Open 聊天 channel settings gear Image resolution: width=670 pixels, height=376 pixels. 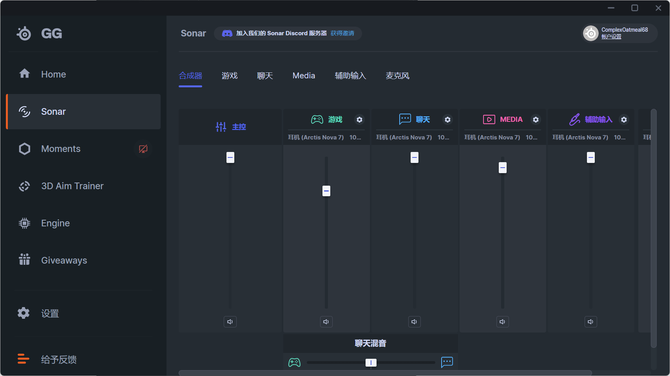pos(447,120)
